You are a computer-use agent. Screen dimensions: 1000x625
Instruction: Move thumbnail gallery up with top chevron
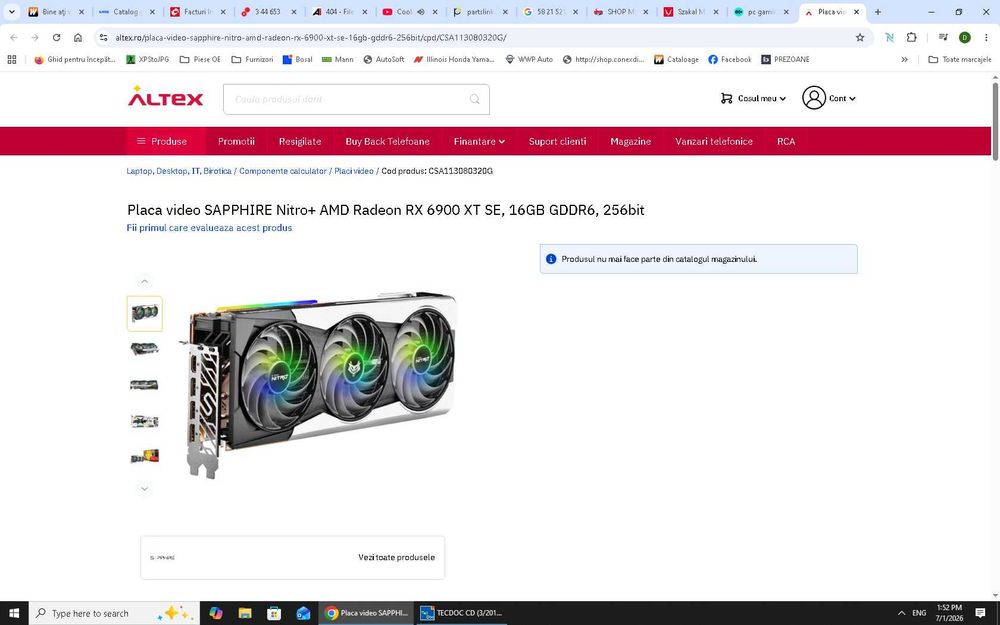tap(144, 281)
